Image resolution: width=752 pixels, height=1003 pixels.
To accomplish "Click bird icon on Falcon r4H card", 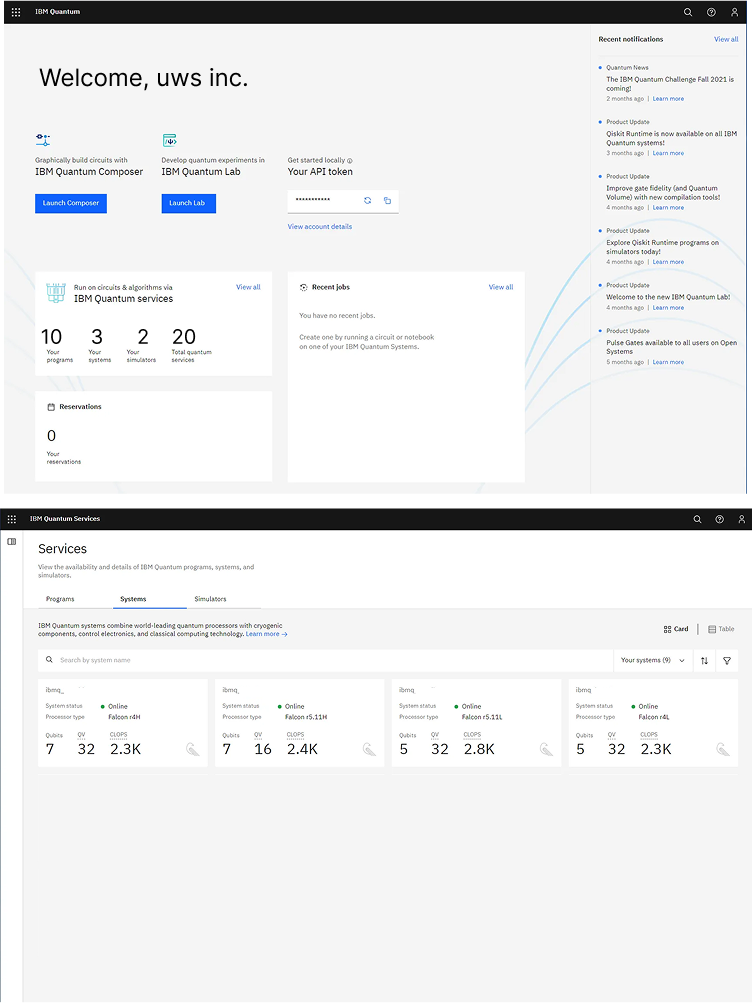I will pos(192,749).
